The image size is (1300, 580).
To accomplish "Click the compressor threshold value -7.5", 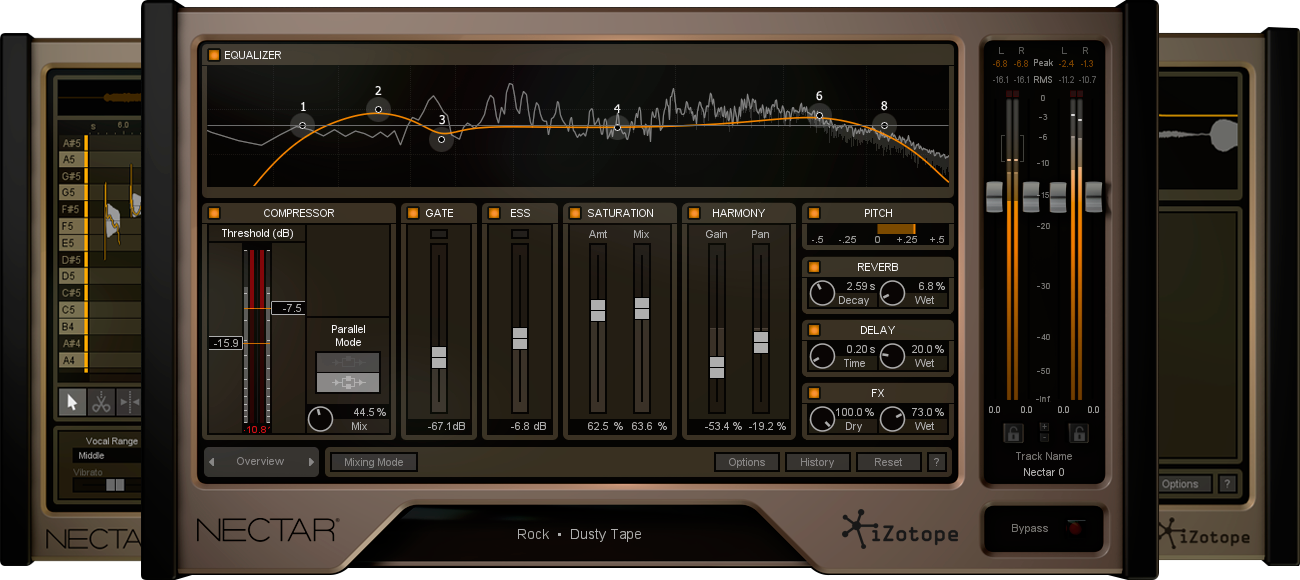I will click(x=289, y=308).
